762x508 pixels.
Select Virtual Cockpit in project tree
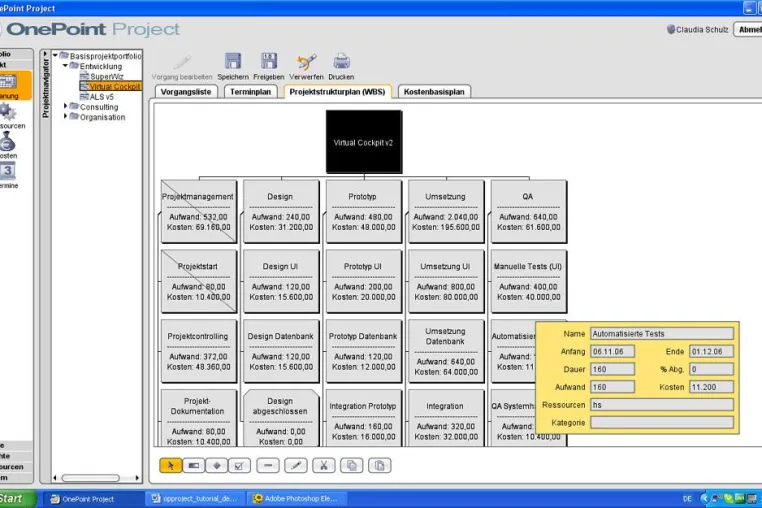click(115, 87)
